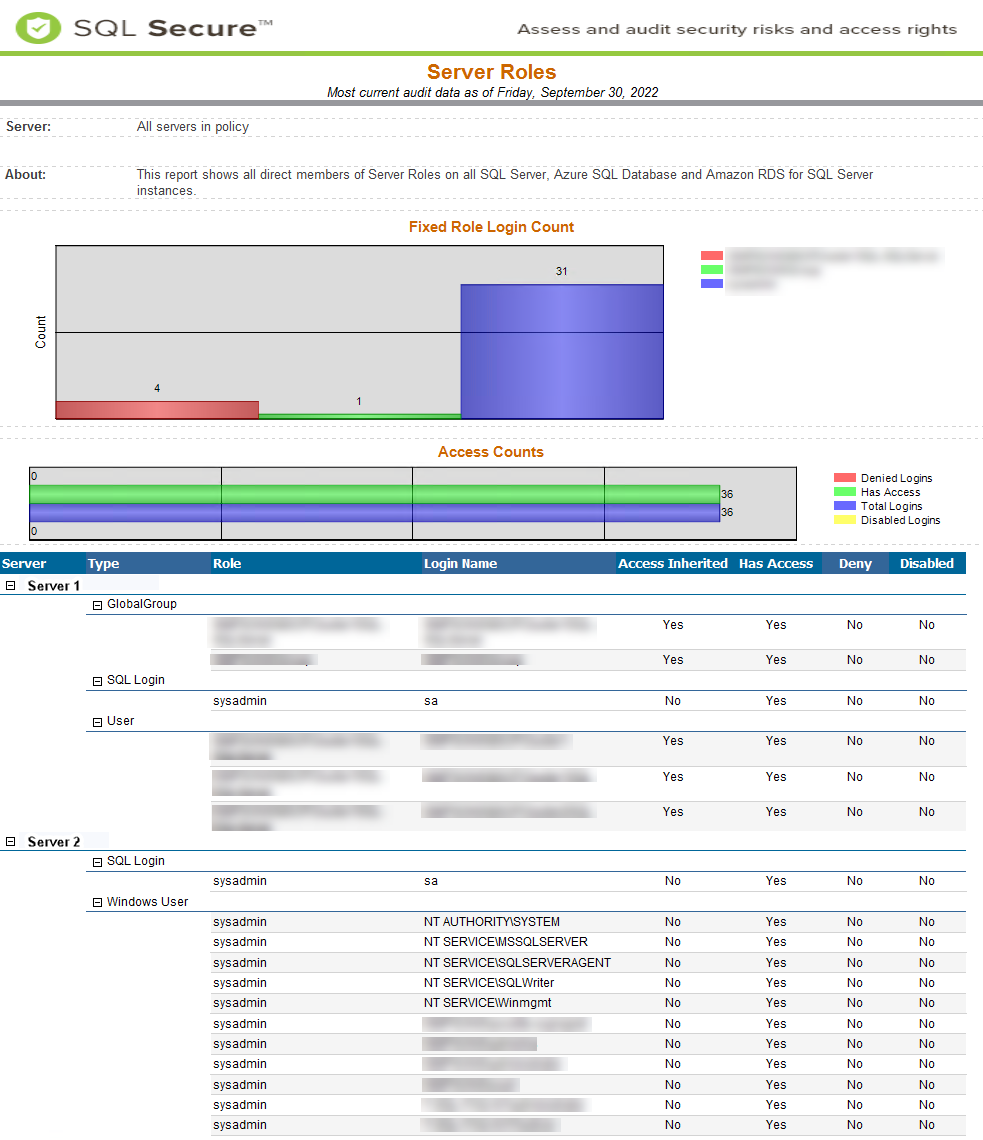The image size is (983, 1140).
Task: Click the green Has Access bar in Access Counts
Action: click(x=374, y=494)
